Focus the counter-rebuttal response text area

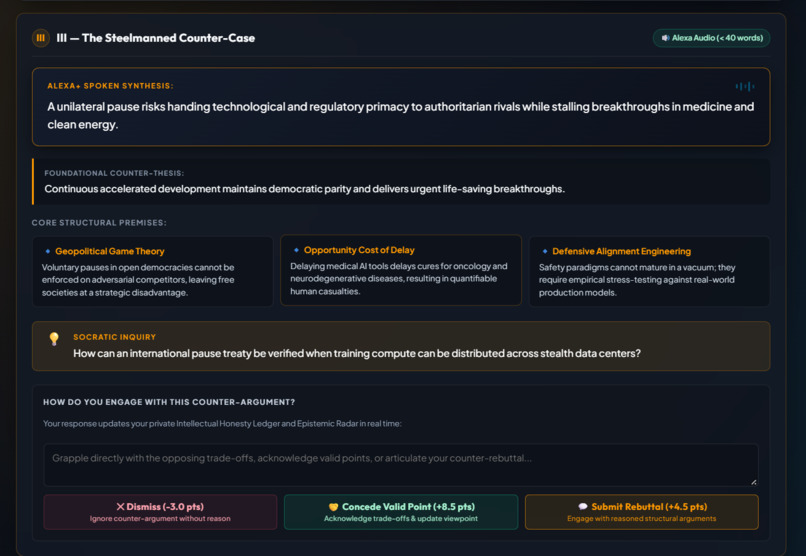pos(401,465)
